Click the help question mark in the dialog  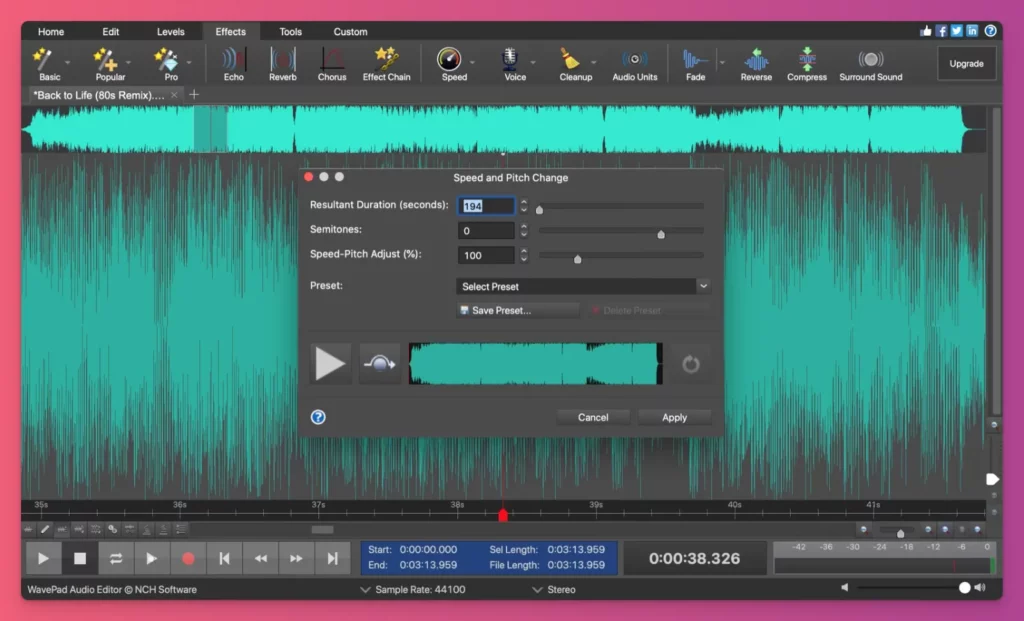coord(317,417)
